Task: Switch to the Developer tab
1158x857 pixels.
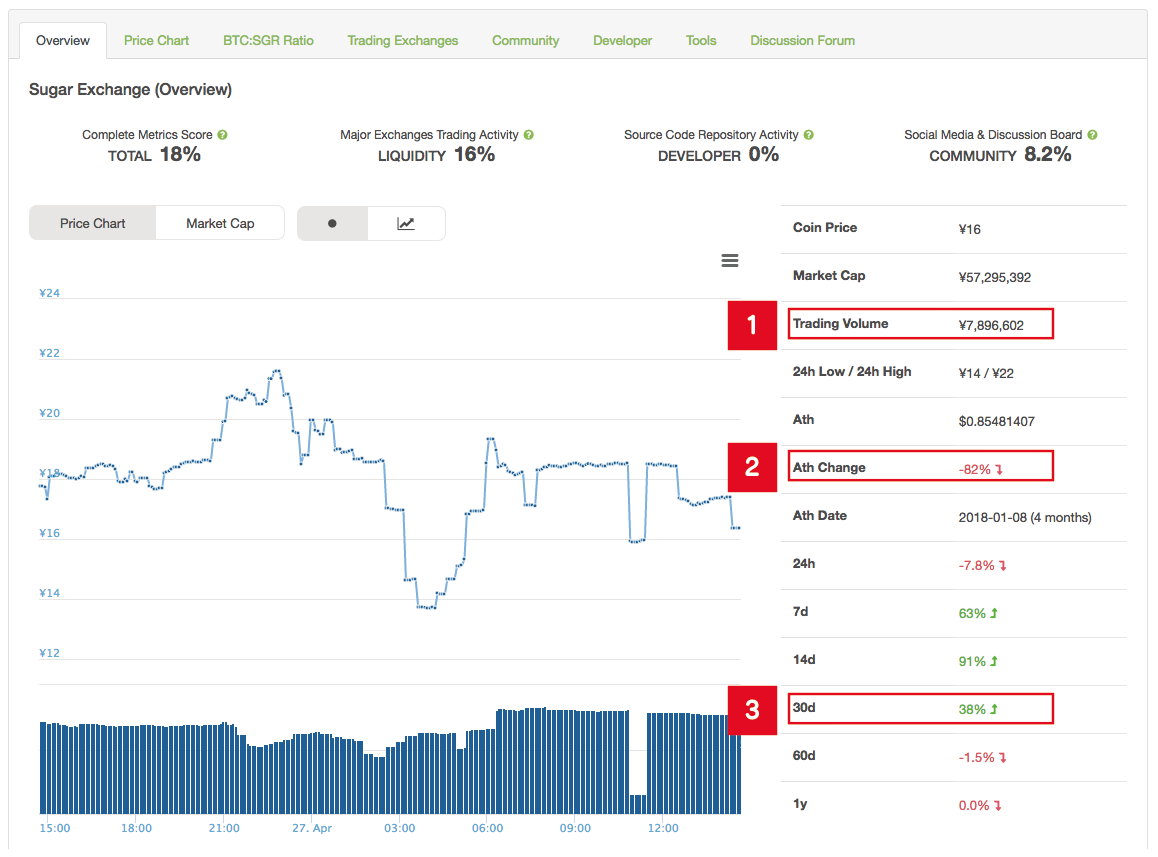Action: pyautogui.click(x=622, y=40)
